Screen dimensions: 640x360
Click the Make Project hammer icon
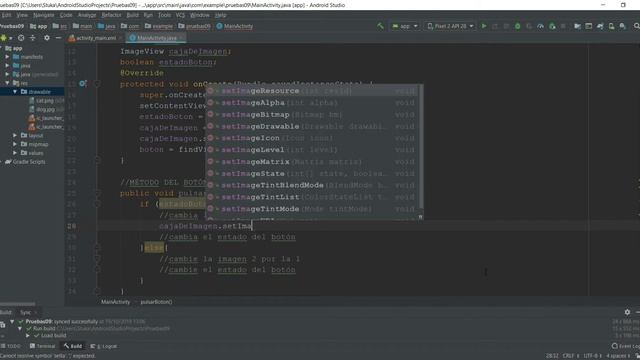[x=380, y=26]
